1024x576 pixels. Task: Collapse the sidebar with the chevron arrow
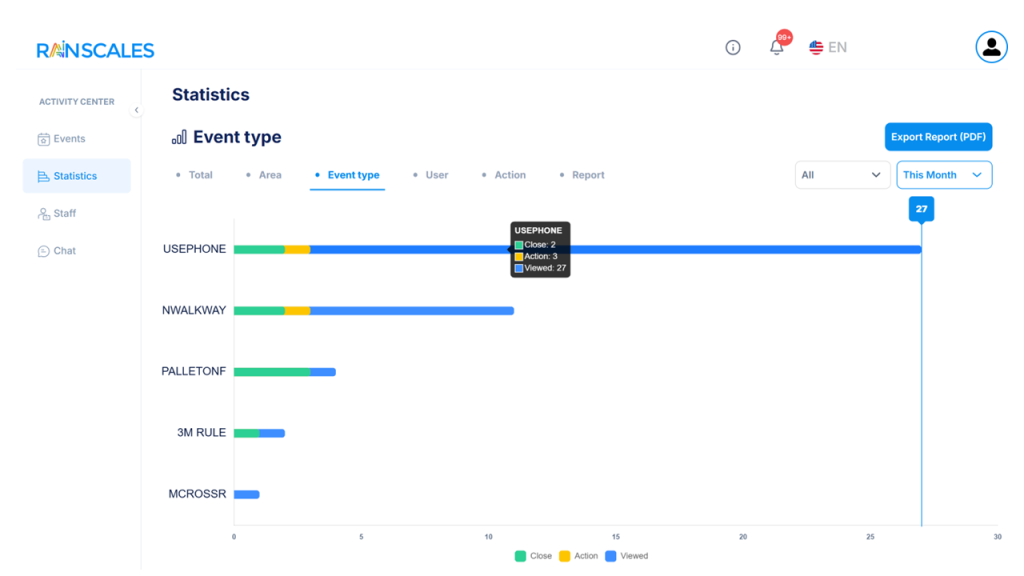click(x=136, y=110)
